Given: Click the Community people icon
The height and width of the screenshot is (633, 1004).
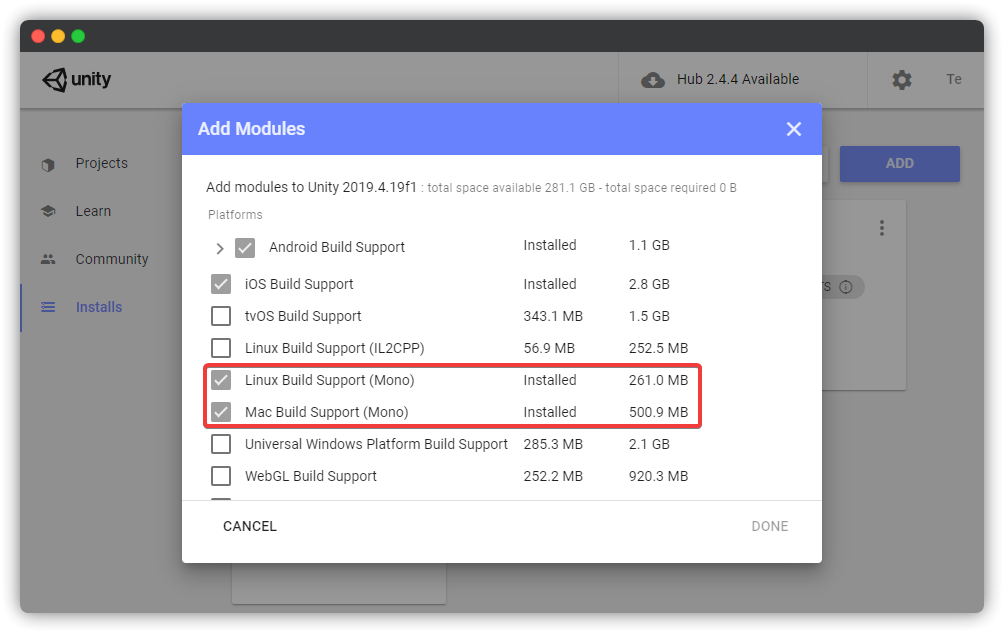Looking at the screenshot, I should pos(48,259).
